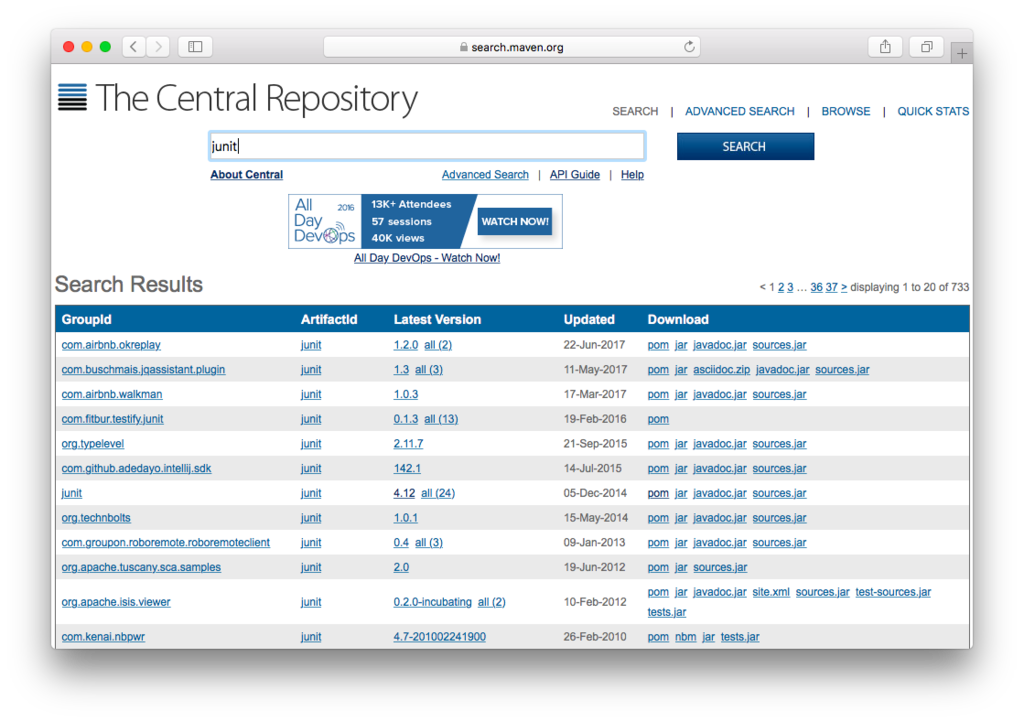Show all (24) versions of junit

pyautogui.click(x=438, y=493)
